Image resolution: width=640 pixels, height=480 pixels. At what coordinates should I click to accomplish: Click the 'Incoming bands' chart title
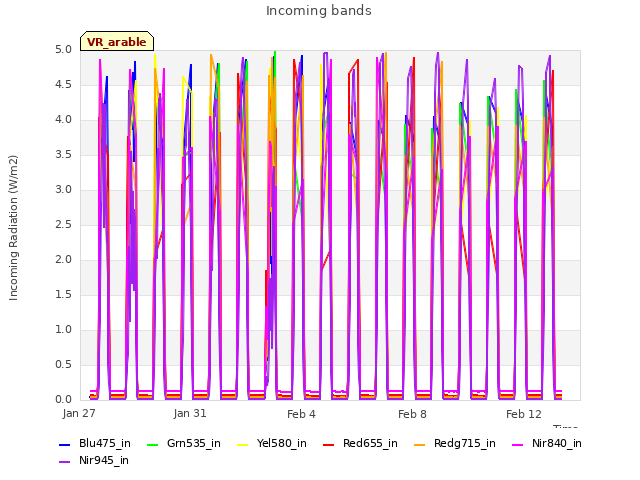click(319, 11)
